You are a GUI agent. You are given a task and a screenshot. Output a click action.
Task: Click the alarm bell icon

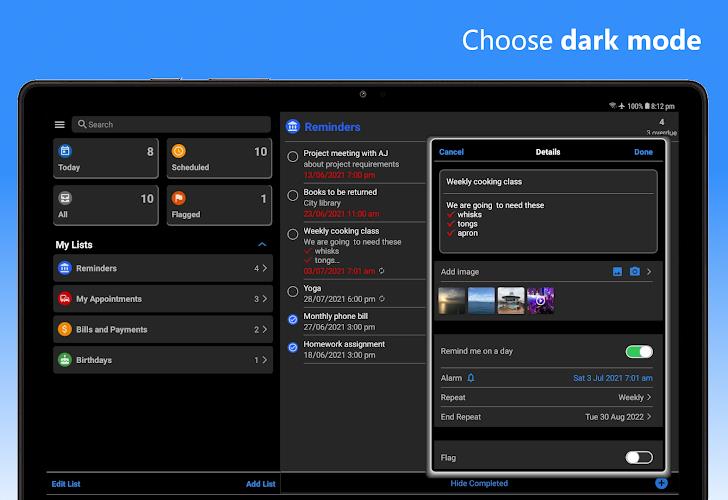point(471,378)
